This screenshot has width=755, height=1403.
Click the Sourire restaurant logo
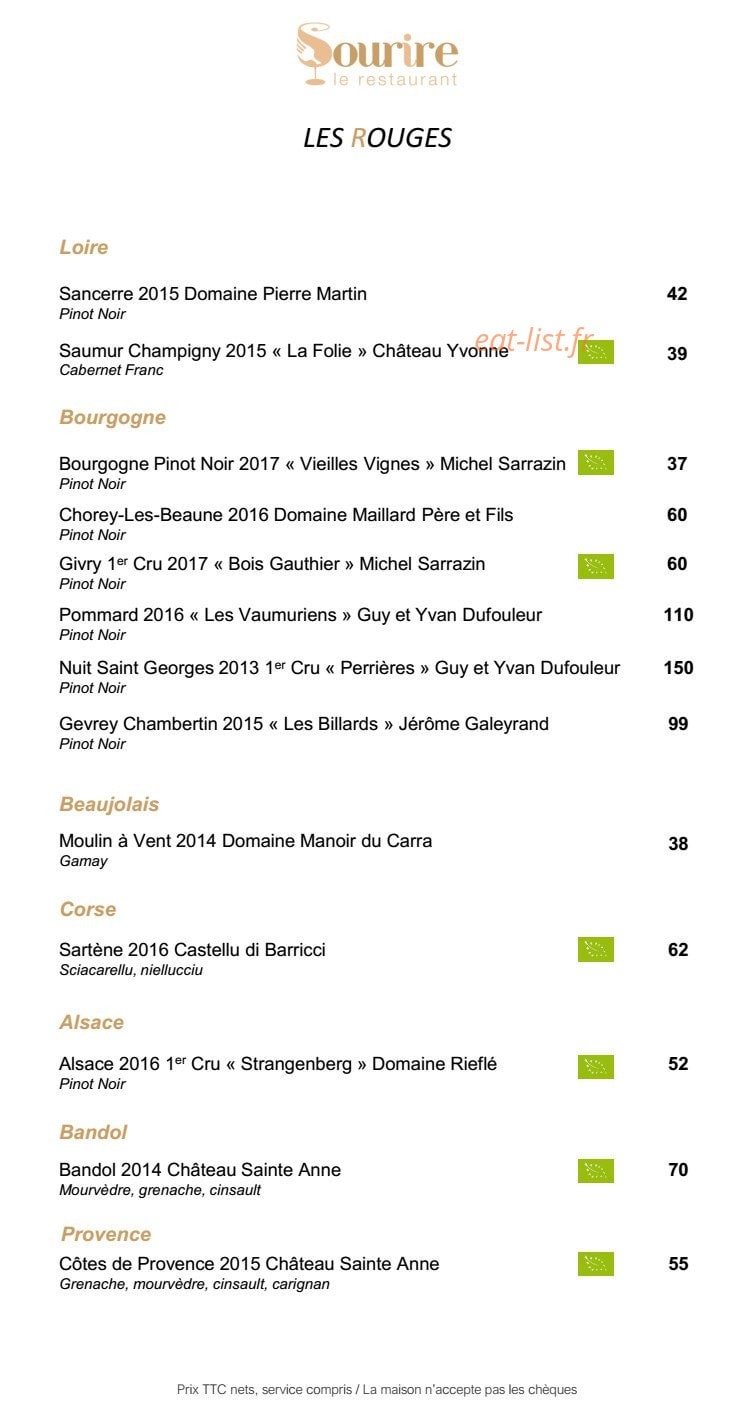pyautogui.click(x=377, y=55)
